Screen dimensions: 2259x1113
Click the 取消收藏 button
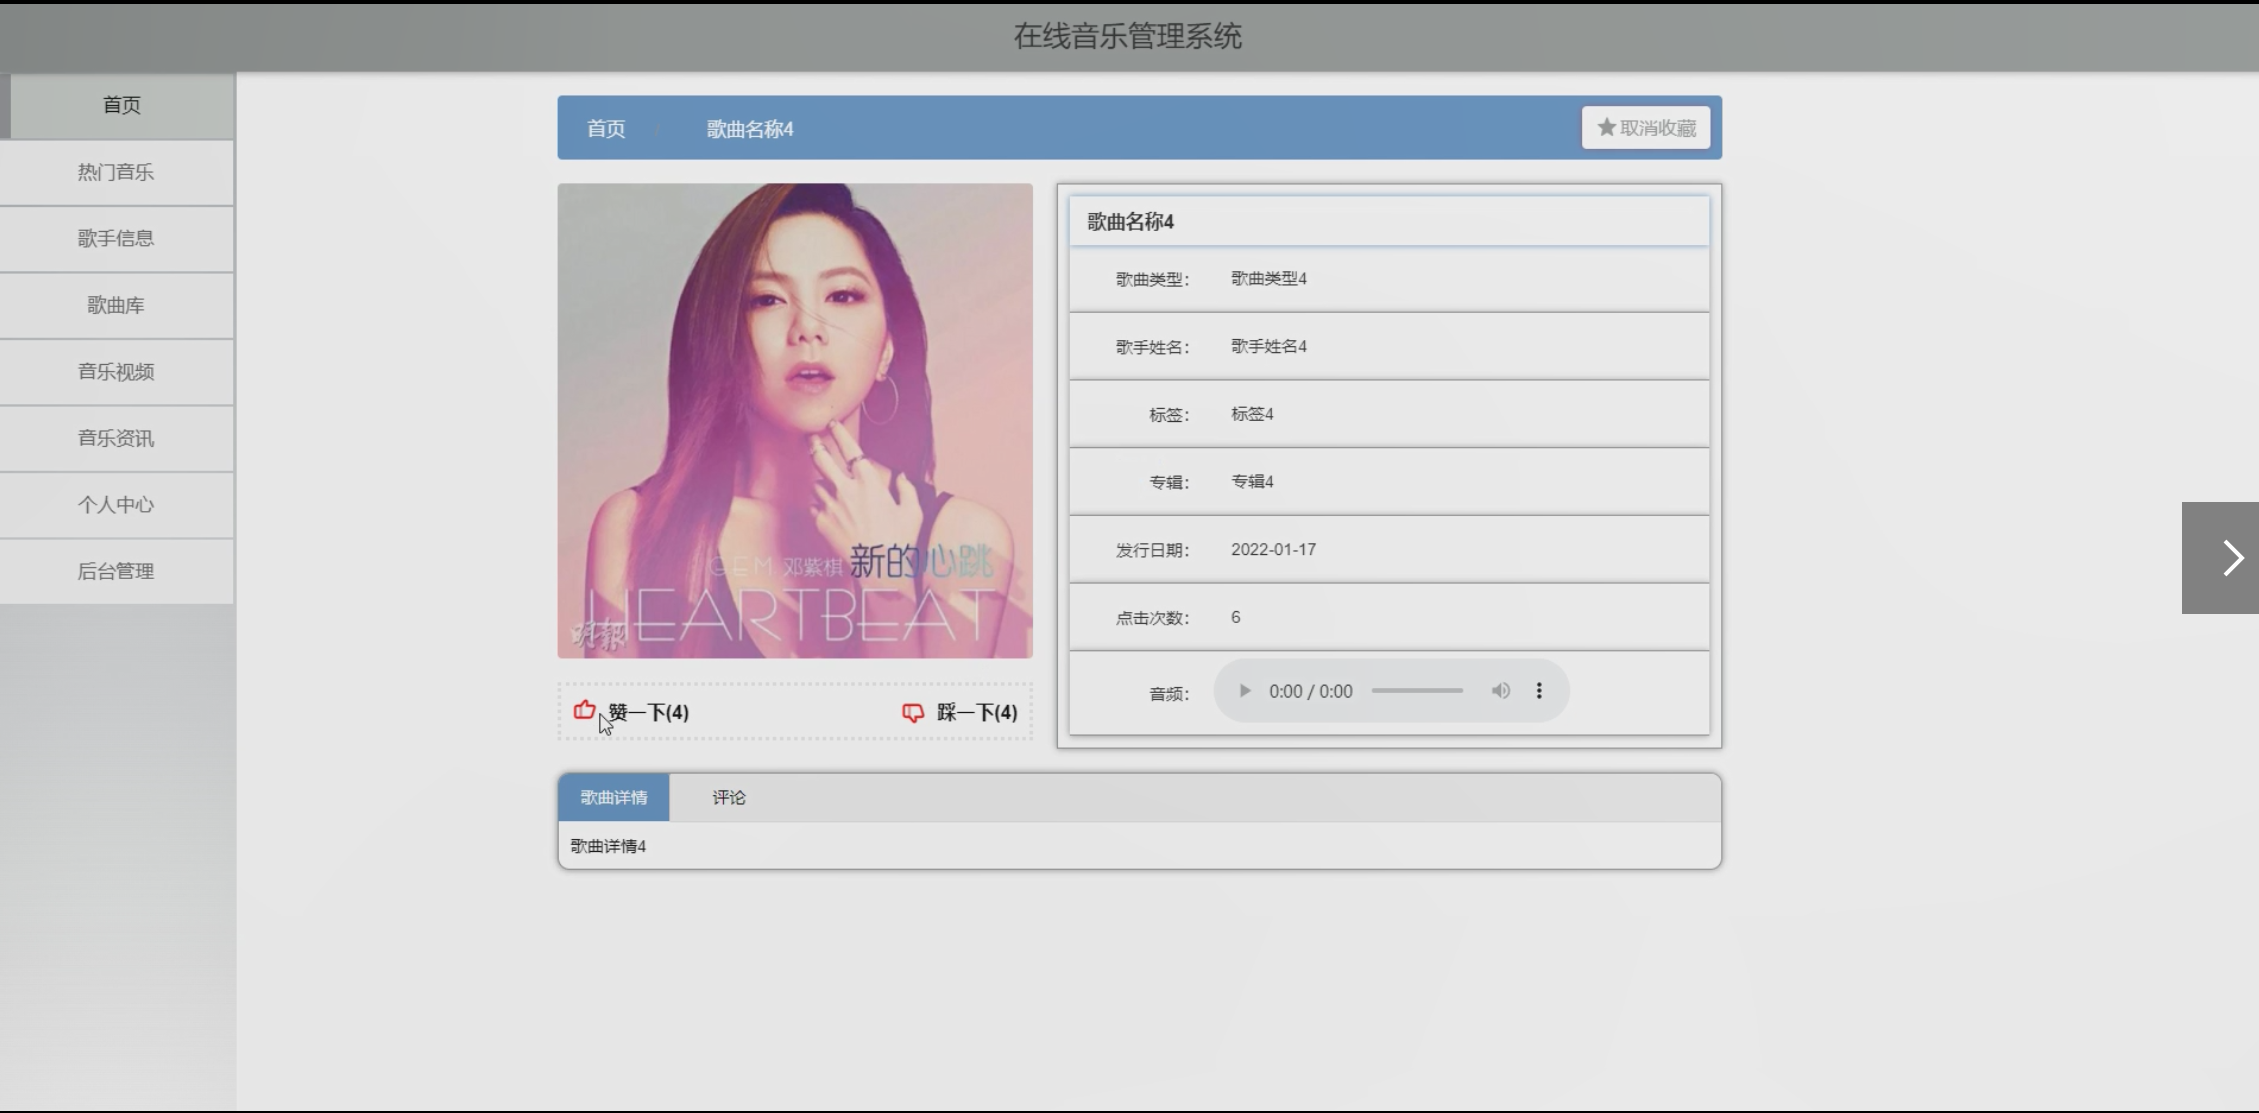1646,128
